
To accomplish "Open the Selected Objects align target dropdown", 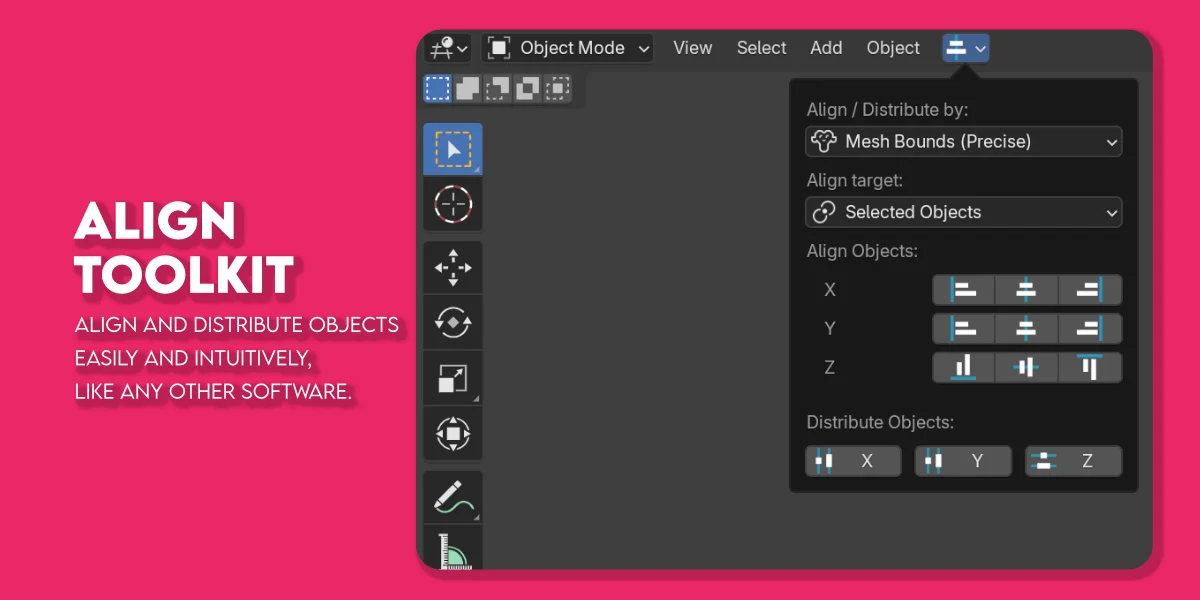I will click(x=963, y=212).
